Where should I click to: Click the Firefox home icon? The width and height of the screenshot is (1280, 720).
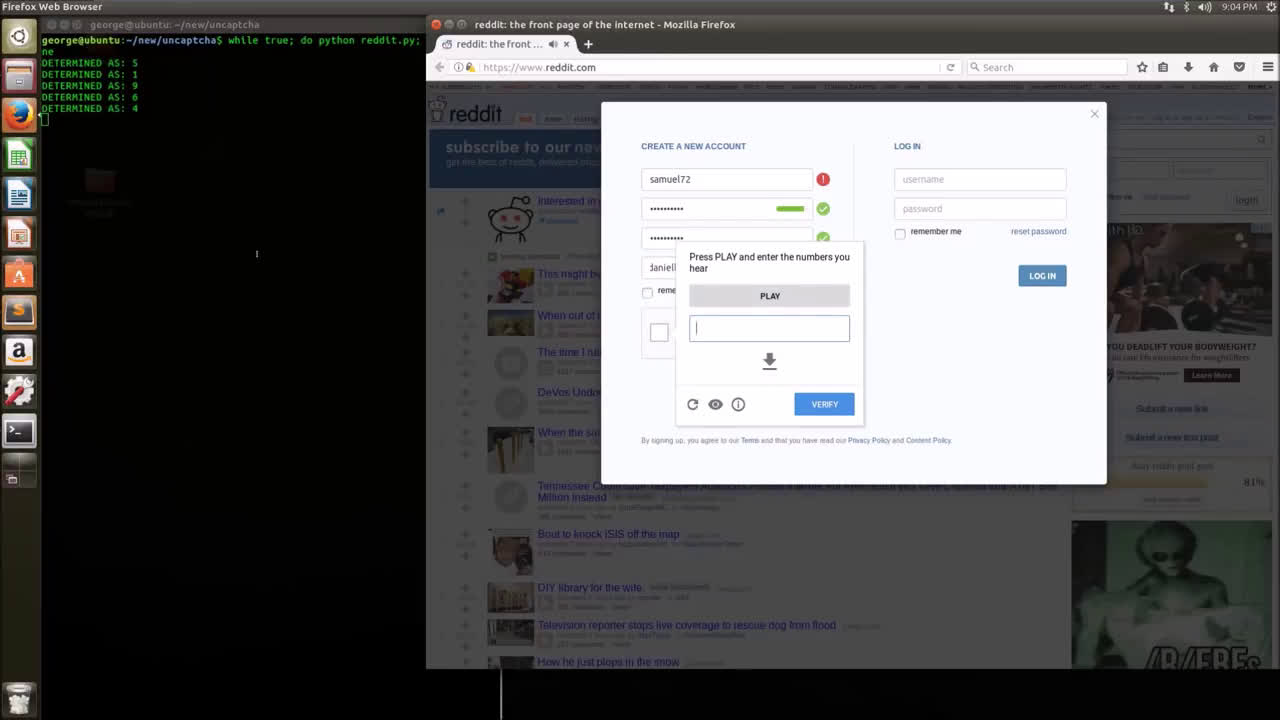coord(1213,67)
